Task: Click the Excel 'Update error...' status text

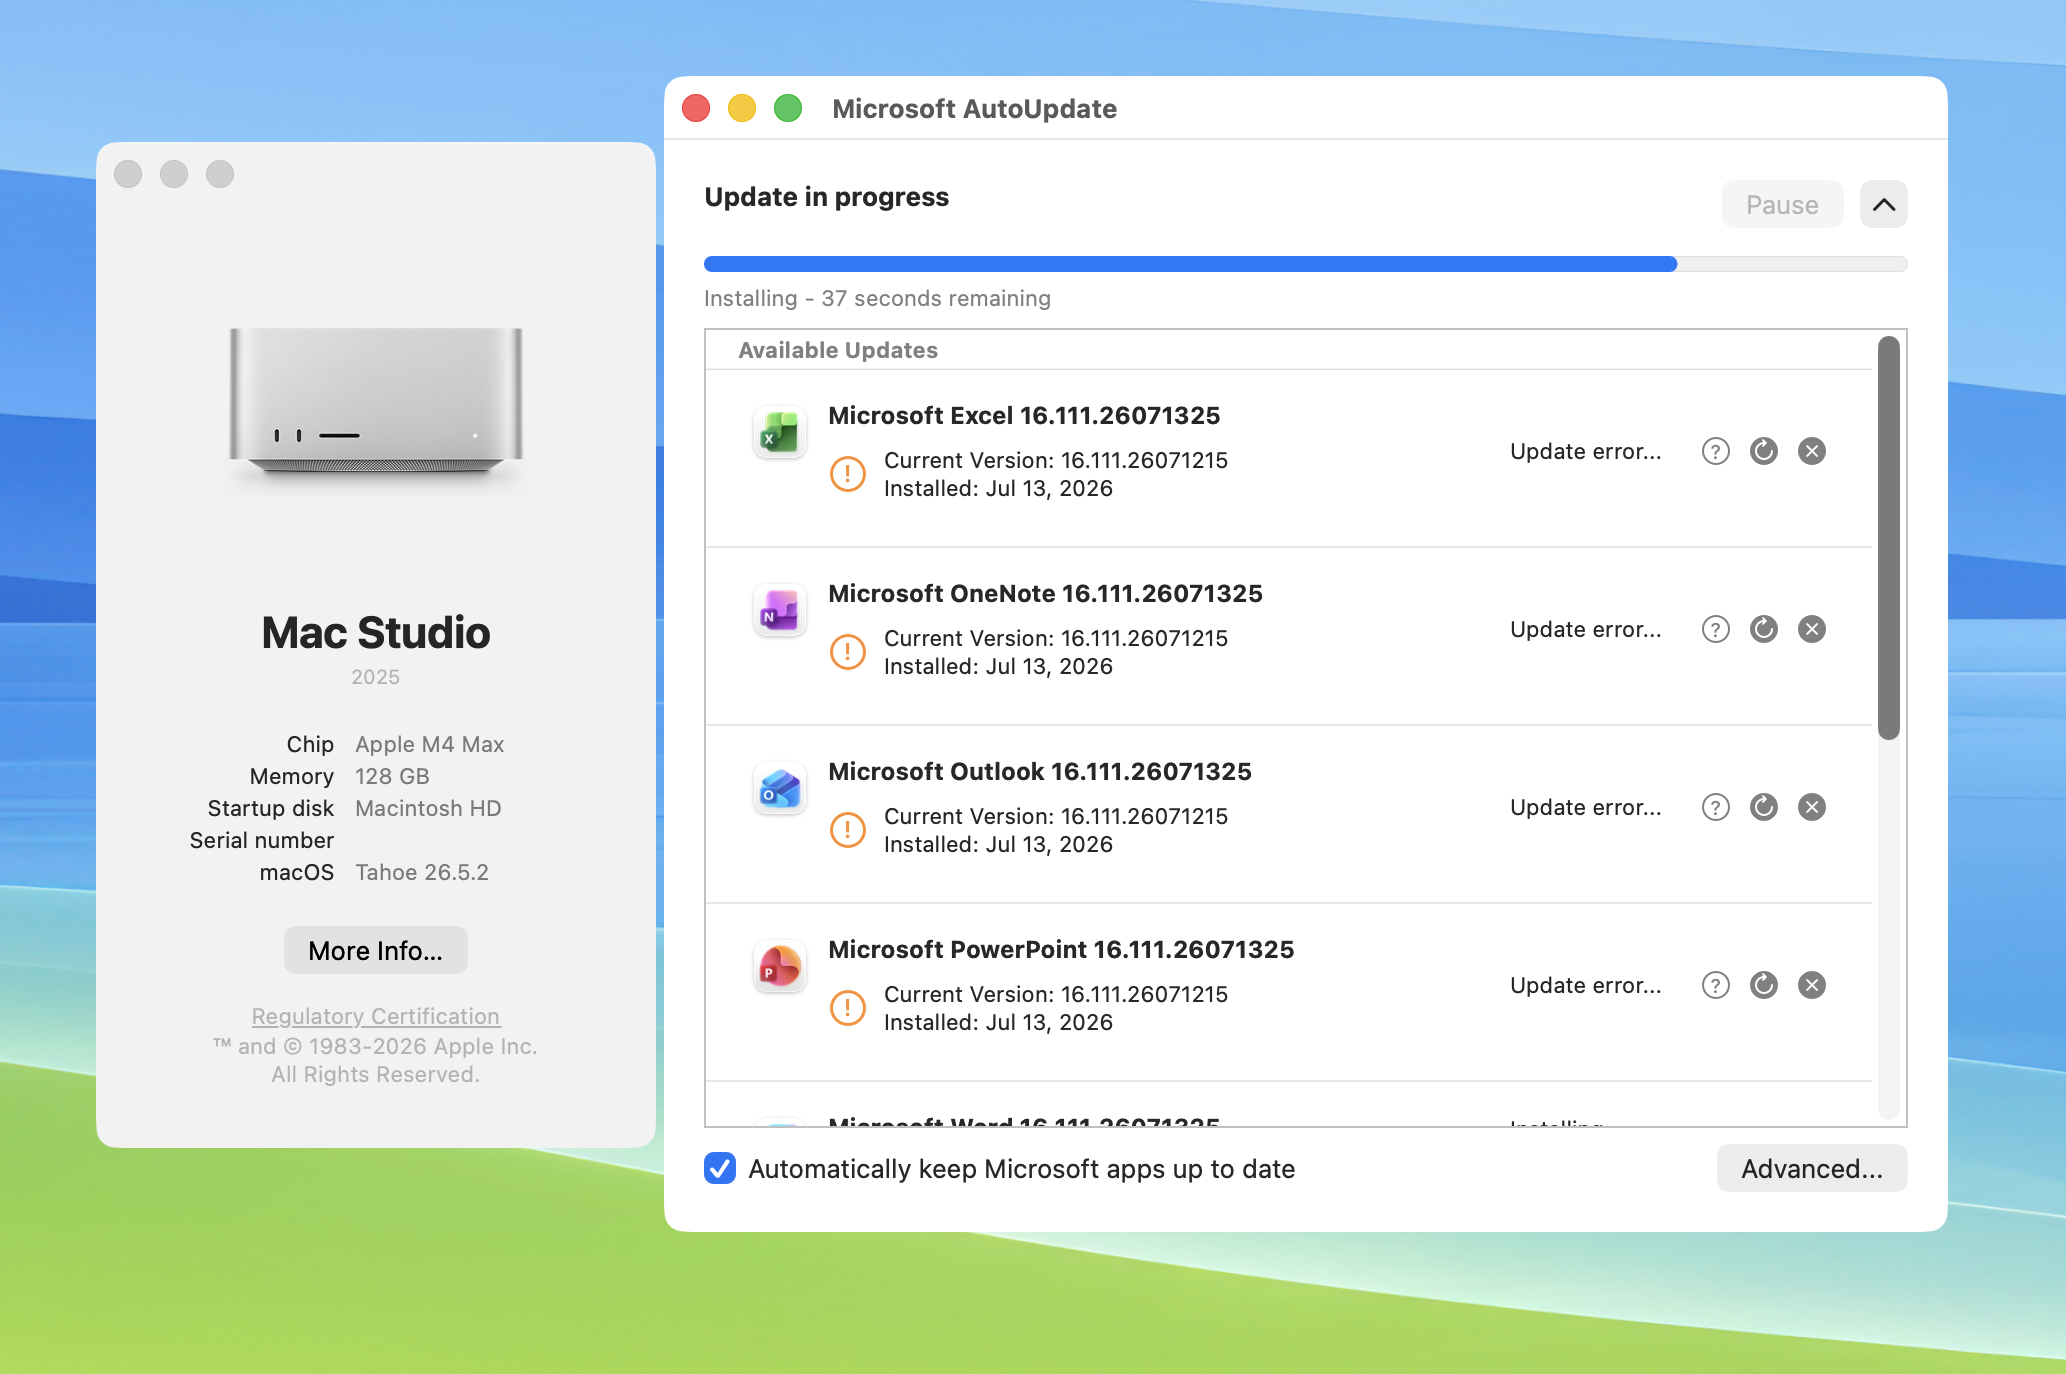Action: coord(1586,451)
